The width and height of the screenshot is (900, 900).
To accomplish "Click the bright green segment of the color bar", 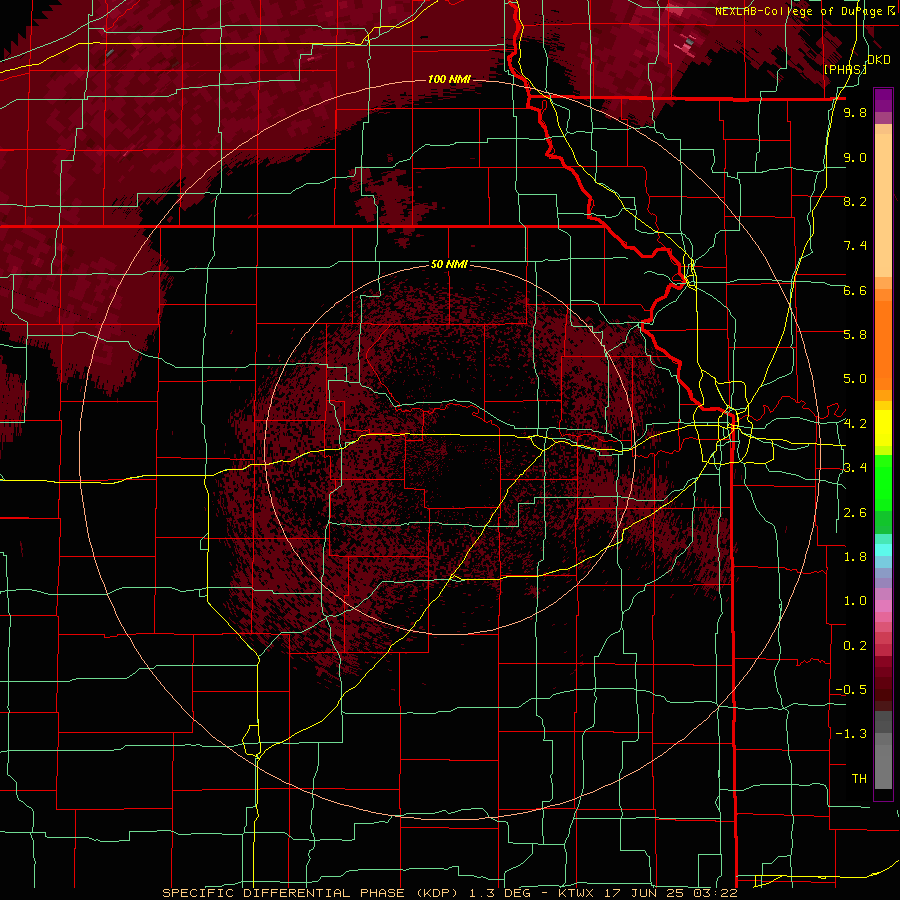I will [x=883, y=483].
